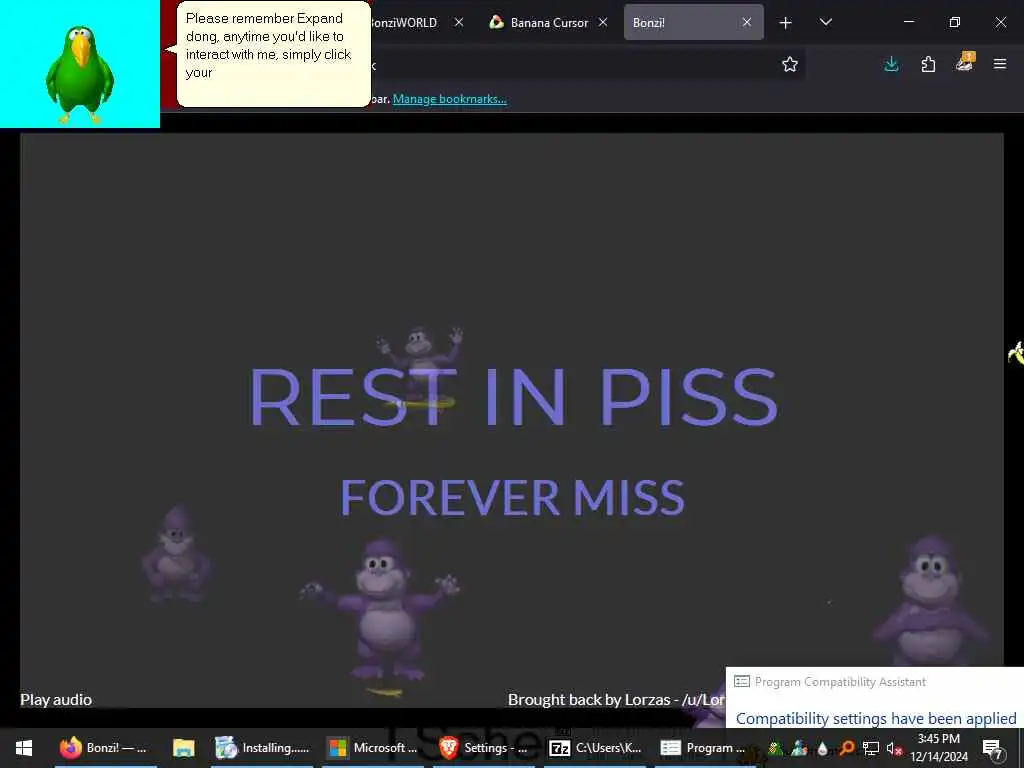Switch to the Installing... taskbar window
Screen dimensions: 1024x768
pyautogui.click(x=263, y=748)
